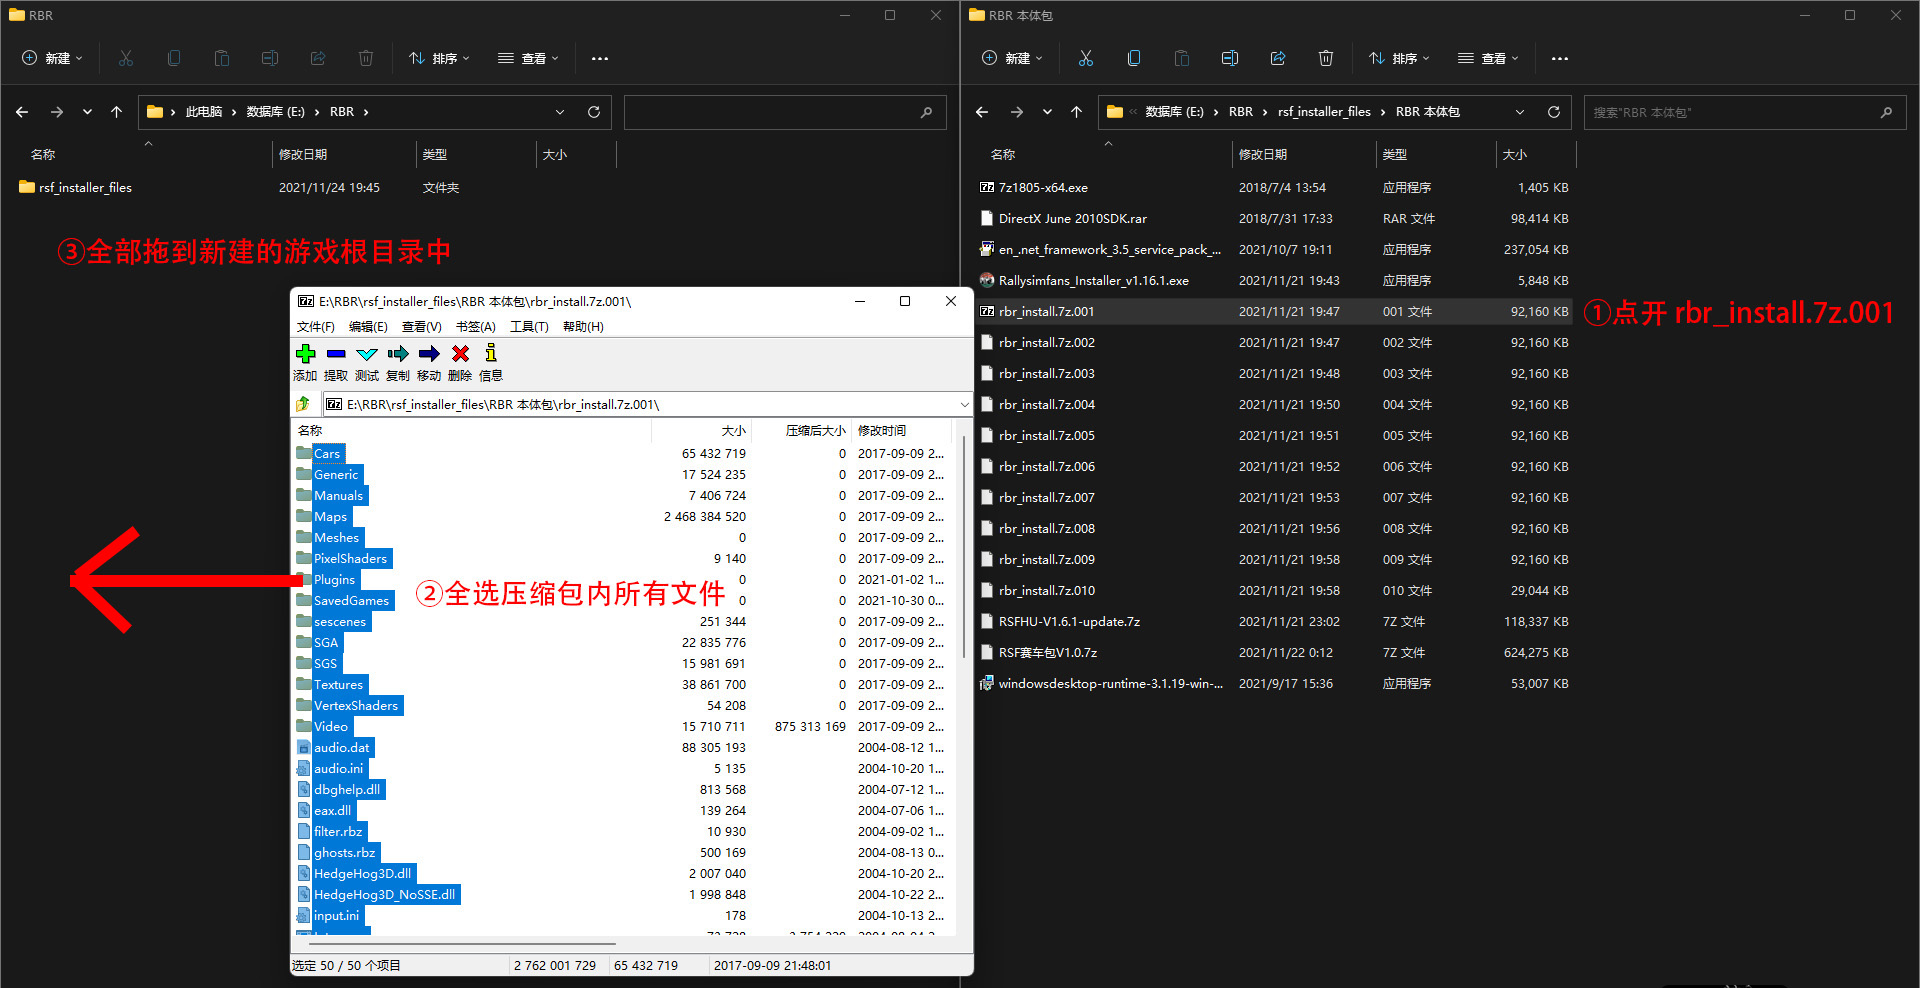Open 7-Zip 文件(F) menu
This screenshot has width=1920, height=988.
315,327
